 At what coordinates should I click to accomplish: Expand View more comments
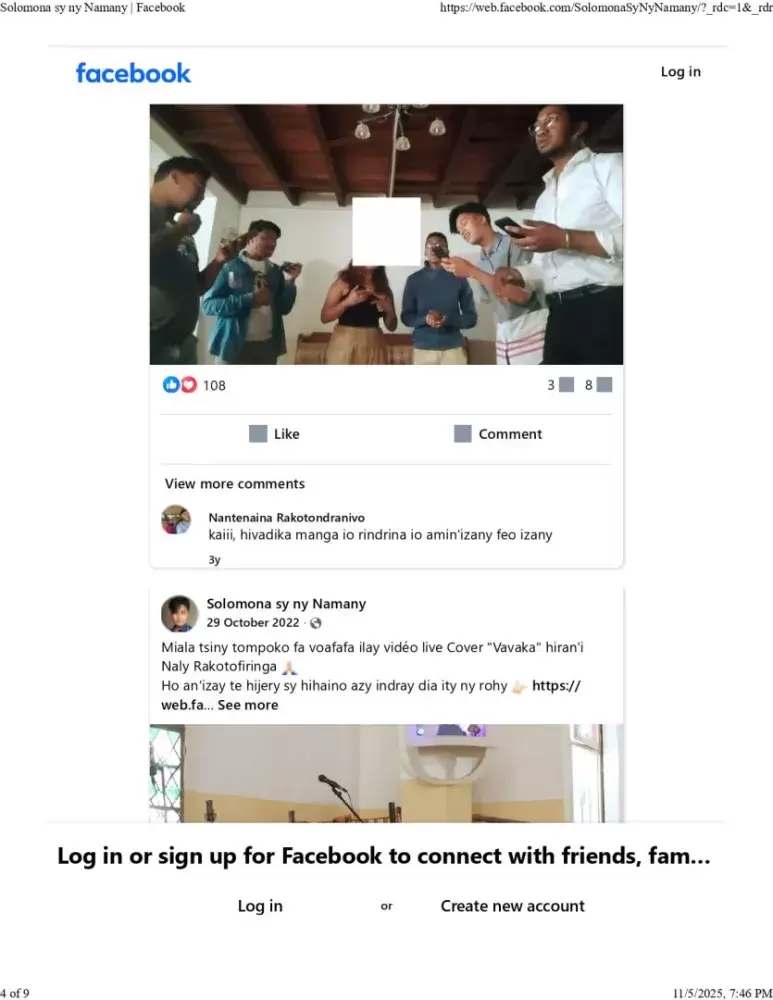[235, 483]
